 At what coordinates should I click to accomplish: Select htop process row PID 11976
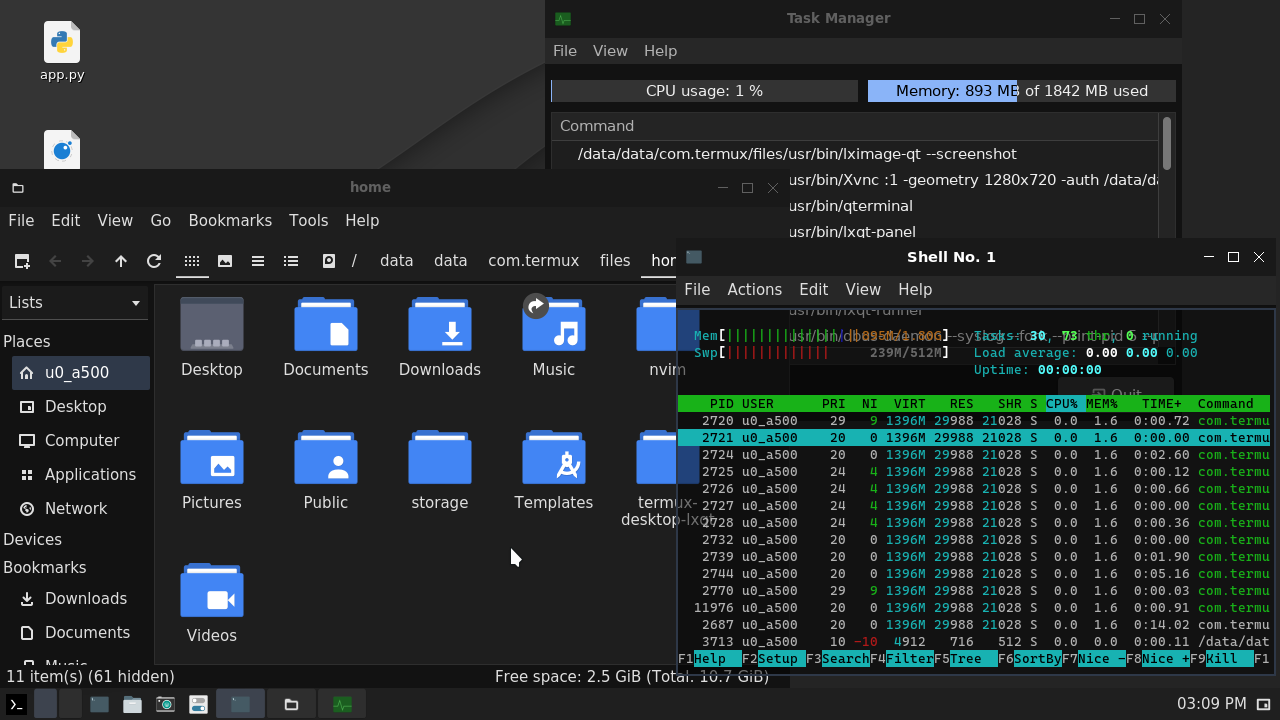click(974, 608)
